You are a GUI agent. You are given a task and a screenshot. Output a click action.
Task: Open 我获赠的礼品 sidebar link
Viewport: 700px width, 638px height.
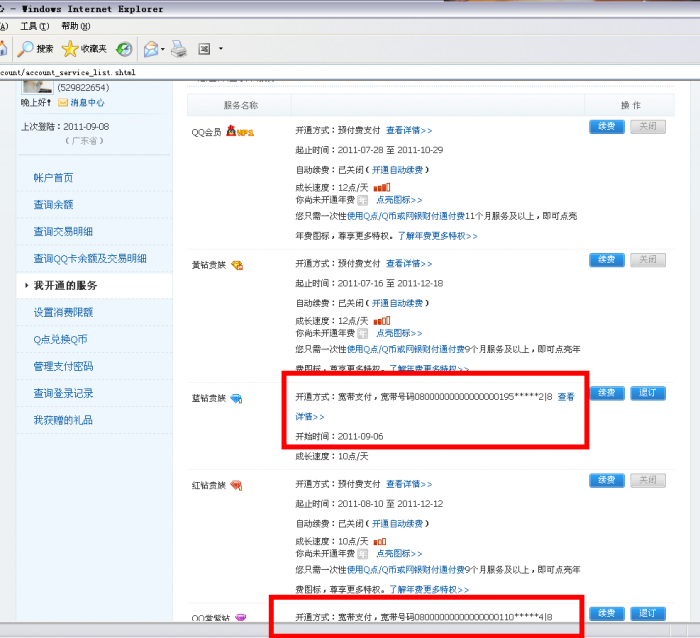63,420
